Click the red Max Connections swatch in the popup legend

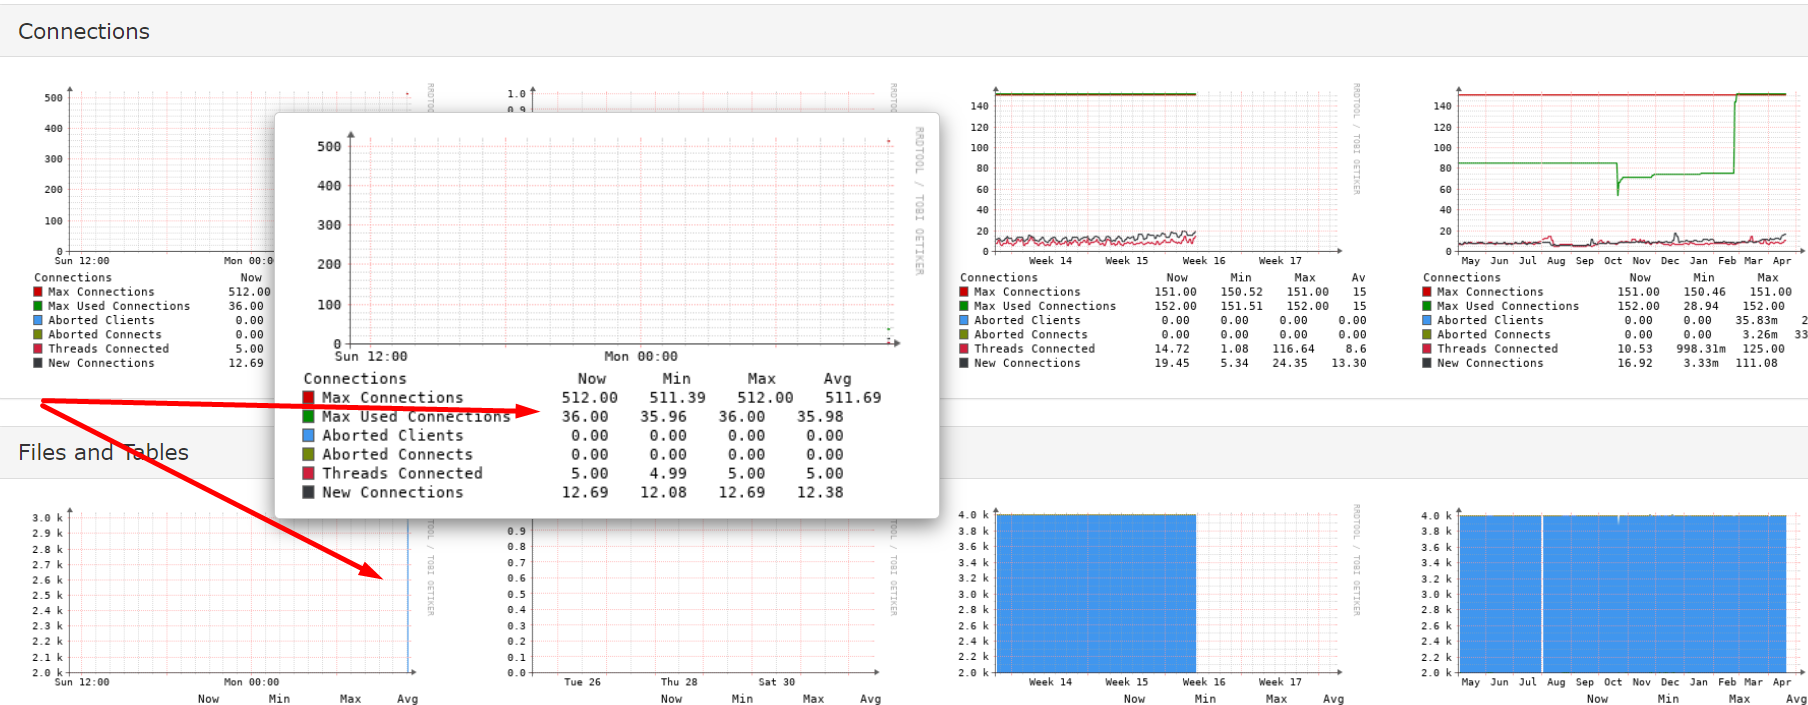pos(309,398)
